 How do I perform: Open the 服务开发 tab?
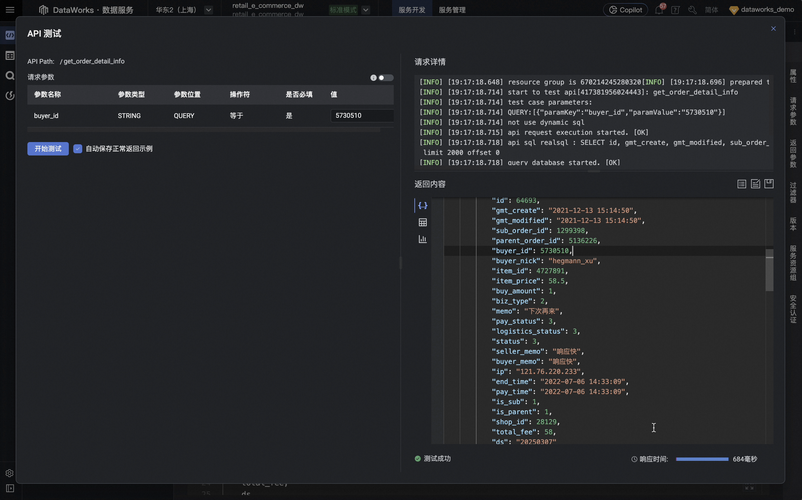411,10
